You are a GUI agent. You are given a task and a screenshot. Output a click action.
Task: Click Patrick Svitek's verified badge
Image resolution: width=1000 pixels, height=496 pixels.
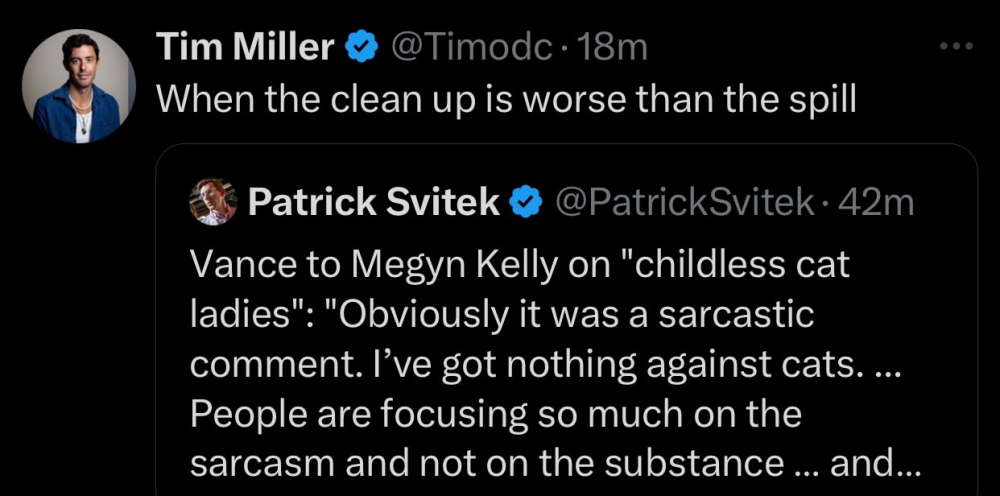pos(526,203)
